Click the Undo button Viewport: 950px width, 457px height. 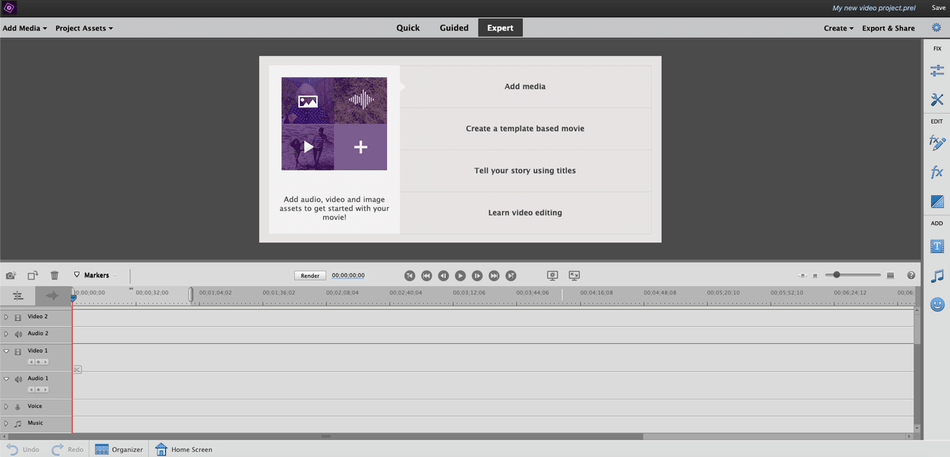[x=23, y=449]
